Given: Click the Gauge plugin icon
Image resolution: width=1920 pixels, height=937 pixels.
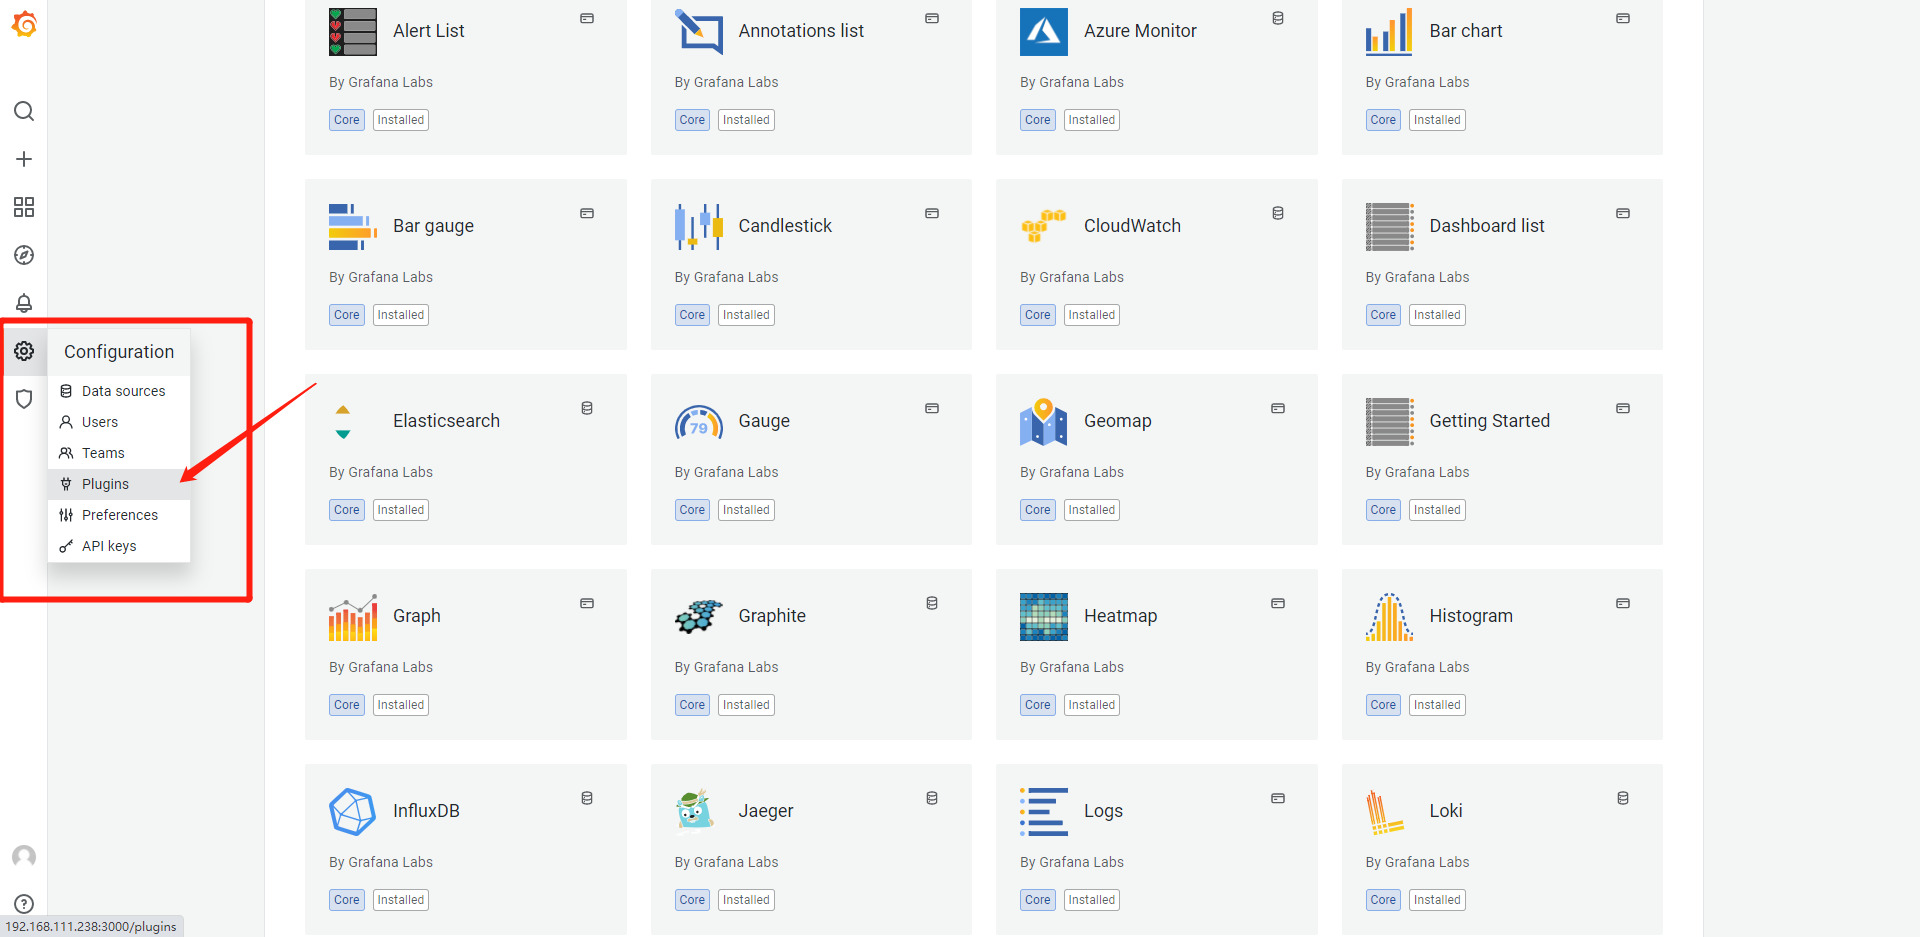Looking at the screenshot, I should pos(699,421).
